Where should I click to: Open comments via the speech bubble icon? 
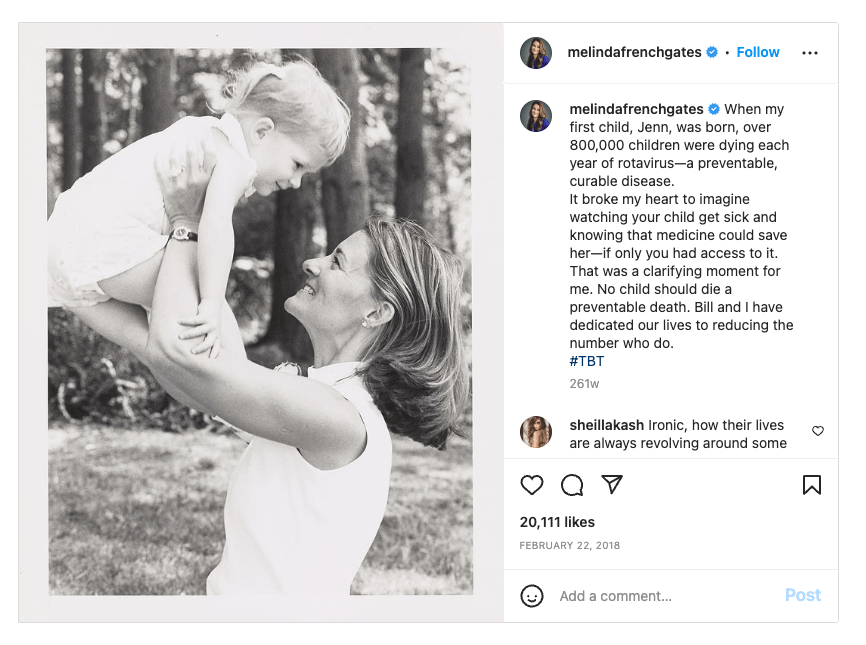click(x=572, y=485)
